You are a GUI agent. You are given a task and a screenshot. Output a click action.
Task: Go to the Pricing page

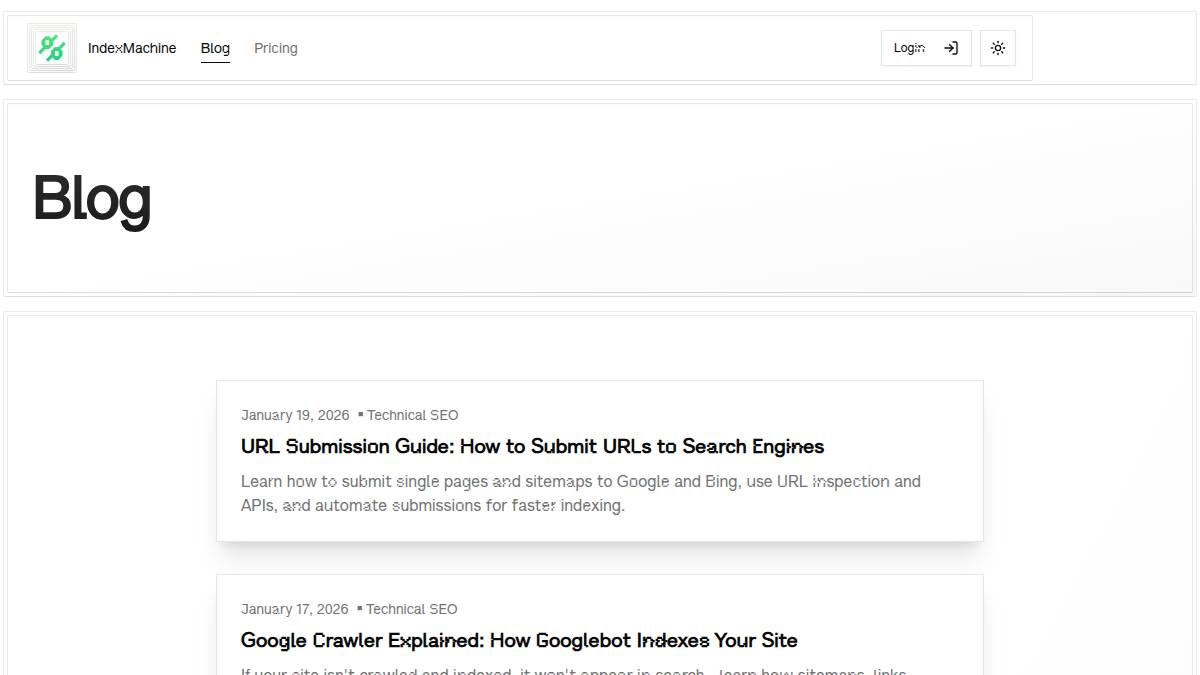(x=275, y=48)
